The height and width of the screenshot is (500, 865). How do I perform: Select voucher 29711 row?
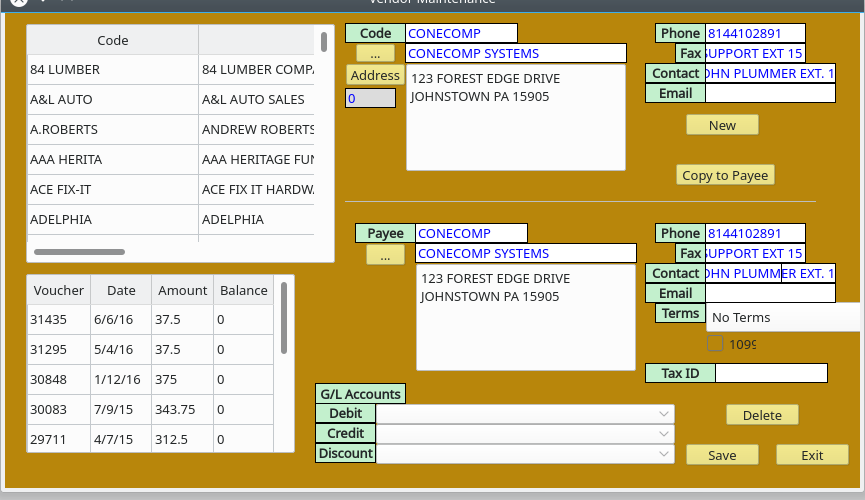click(150, 439)
